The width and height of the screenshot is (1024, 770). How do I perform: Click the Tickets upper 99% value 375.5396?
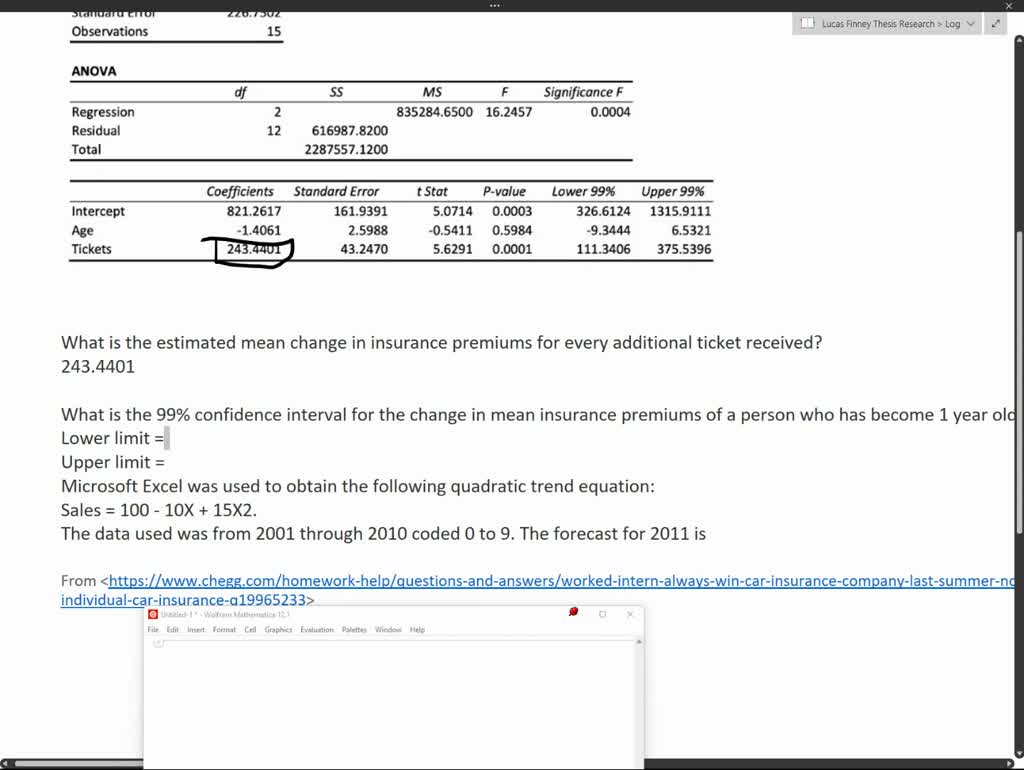coord(684,249)
